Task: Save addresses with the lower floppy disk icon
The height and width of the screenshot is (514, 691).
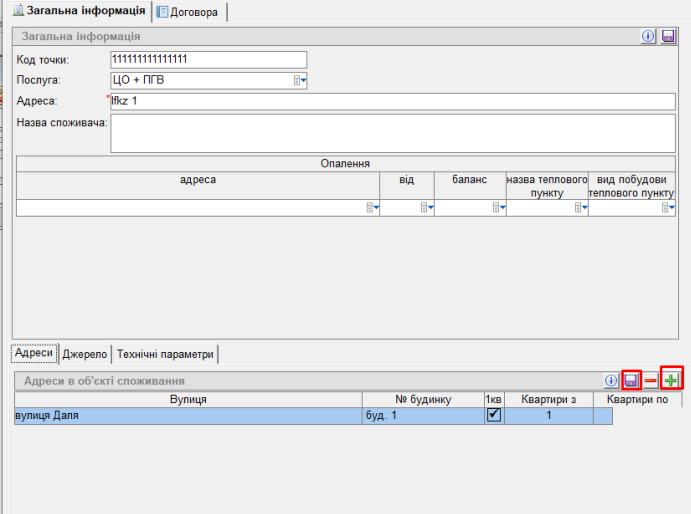Action: coord(631,381)
